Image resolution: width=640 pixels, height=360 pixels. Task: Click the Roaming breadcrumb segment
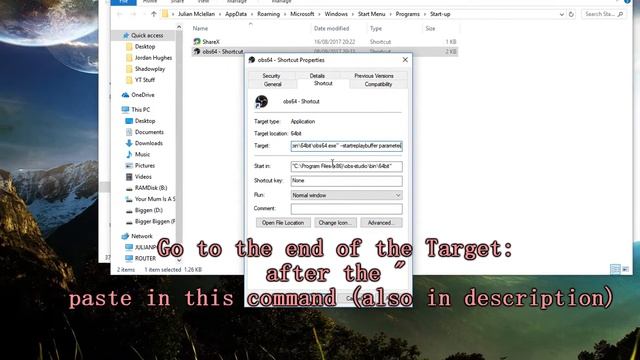tap(269, 14)
